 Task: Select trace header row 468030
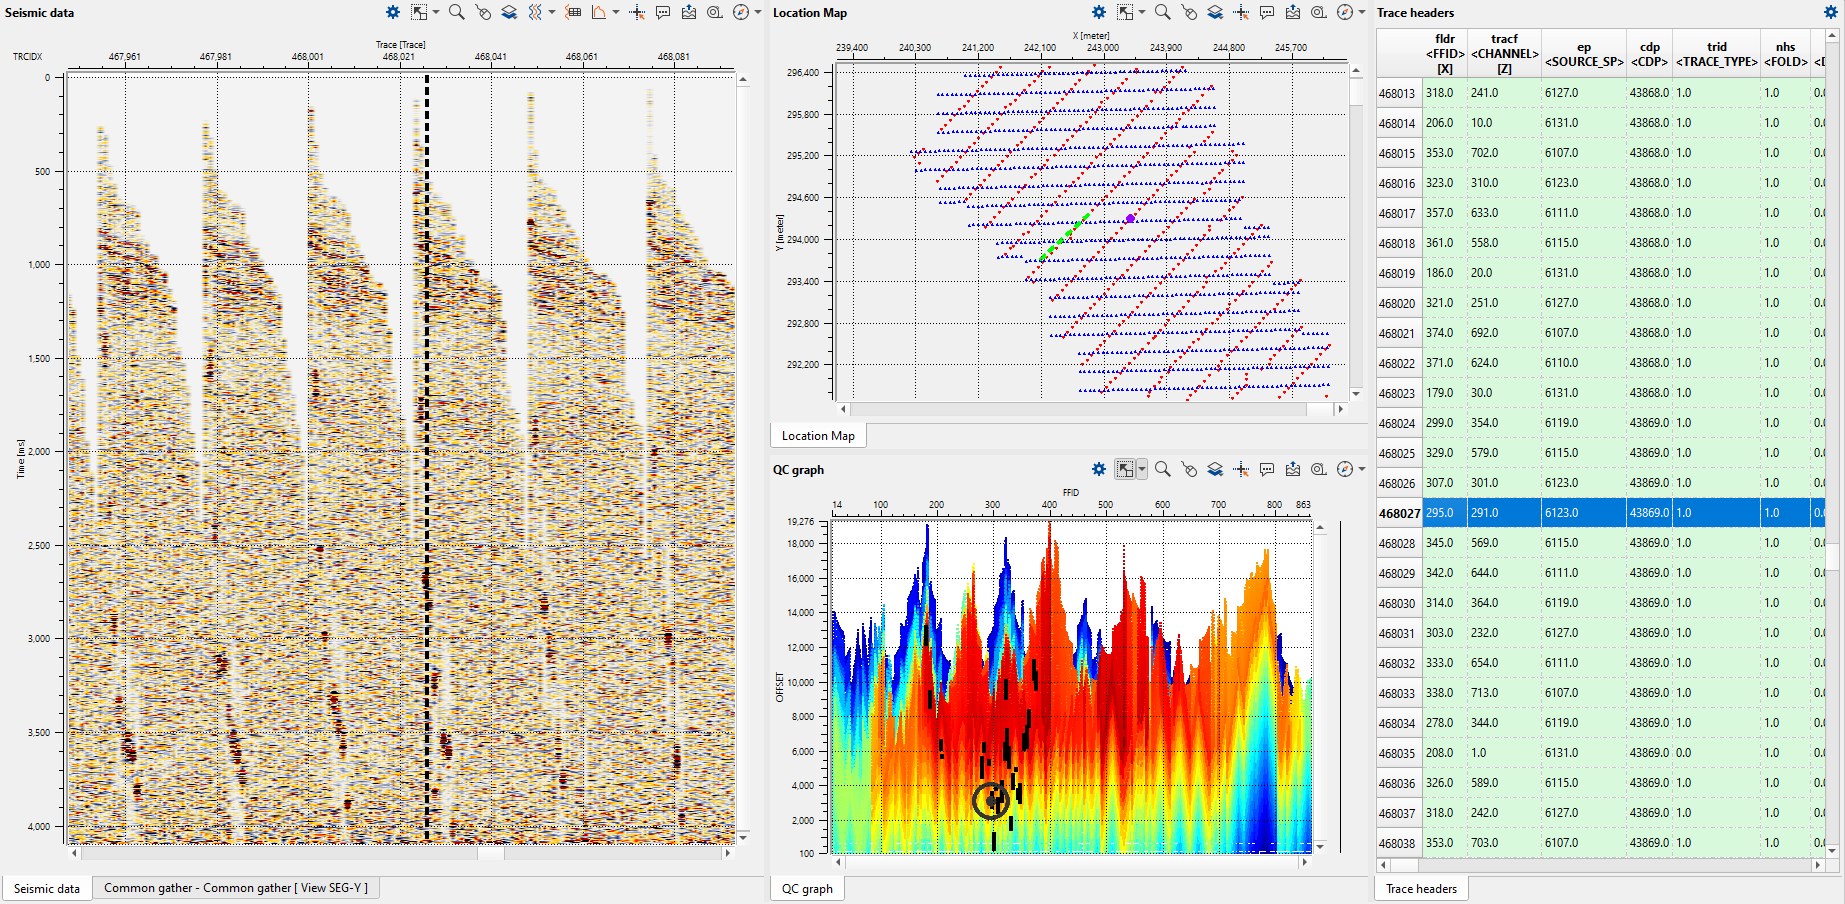tap(1397, 603)
